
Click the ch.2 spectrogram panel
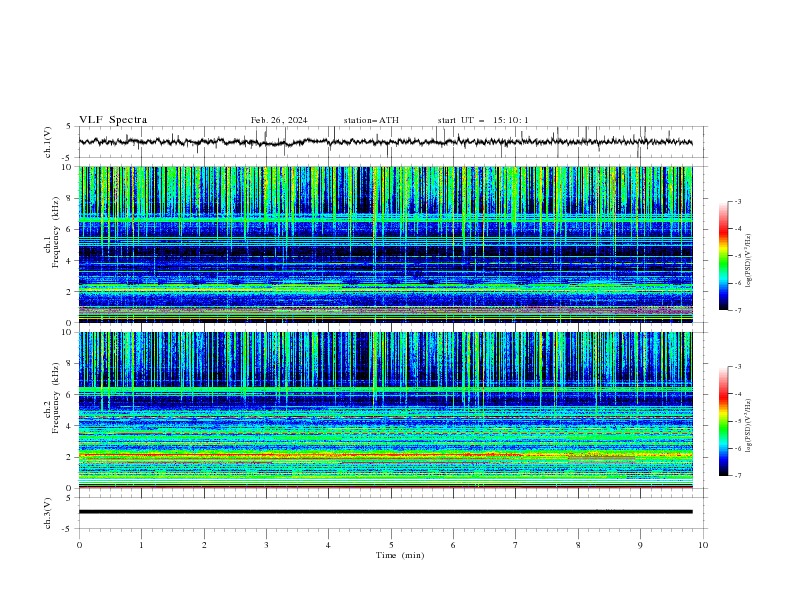(x=385, y=410)
